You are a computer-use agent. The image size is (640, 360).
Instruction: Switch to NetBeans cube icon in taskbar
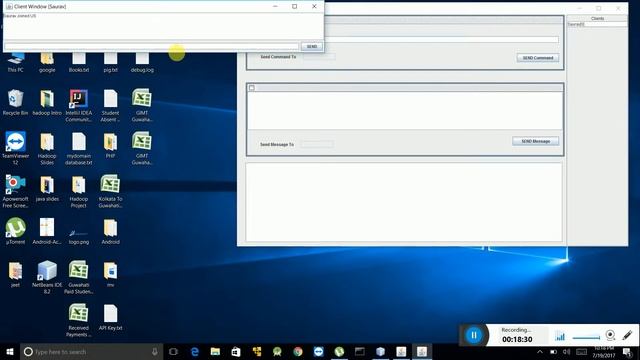380,351
